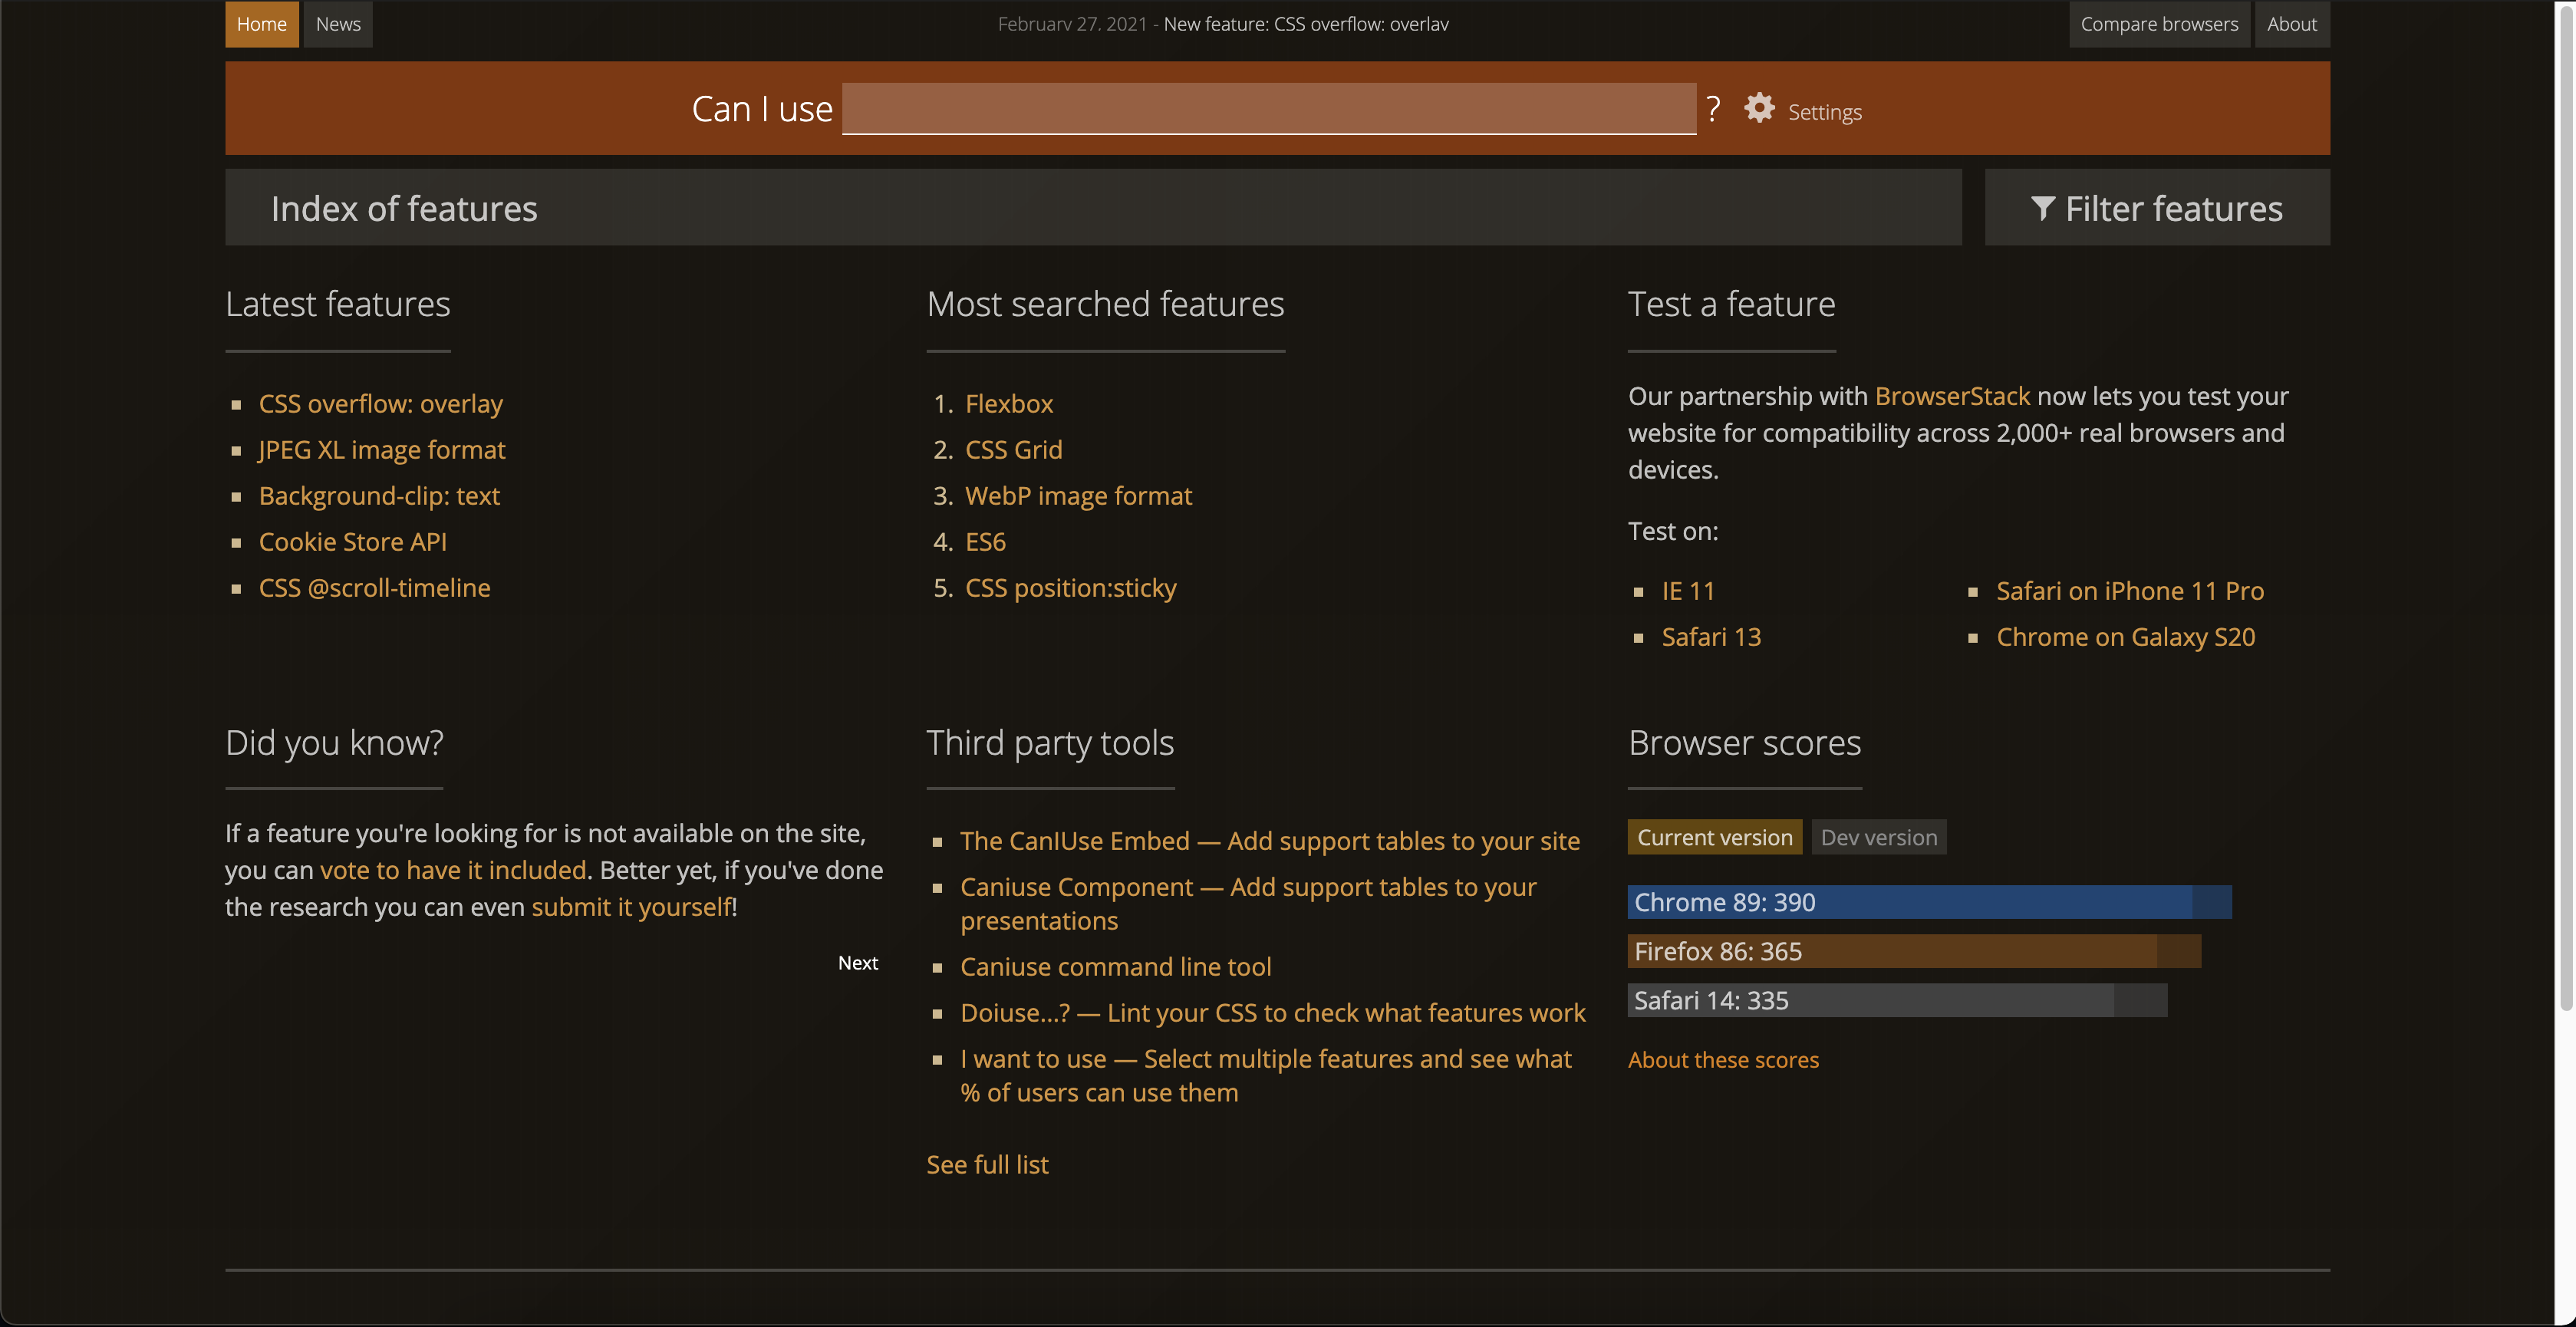Viewport: 2576px width, 1327px height.
Task: Open the Home tab
Action: (261, 24)
